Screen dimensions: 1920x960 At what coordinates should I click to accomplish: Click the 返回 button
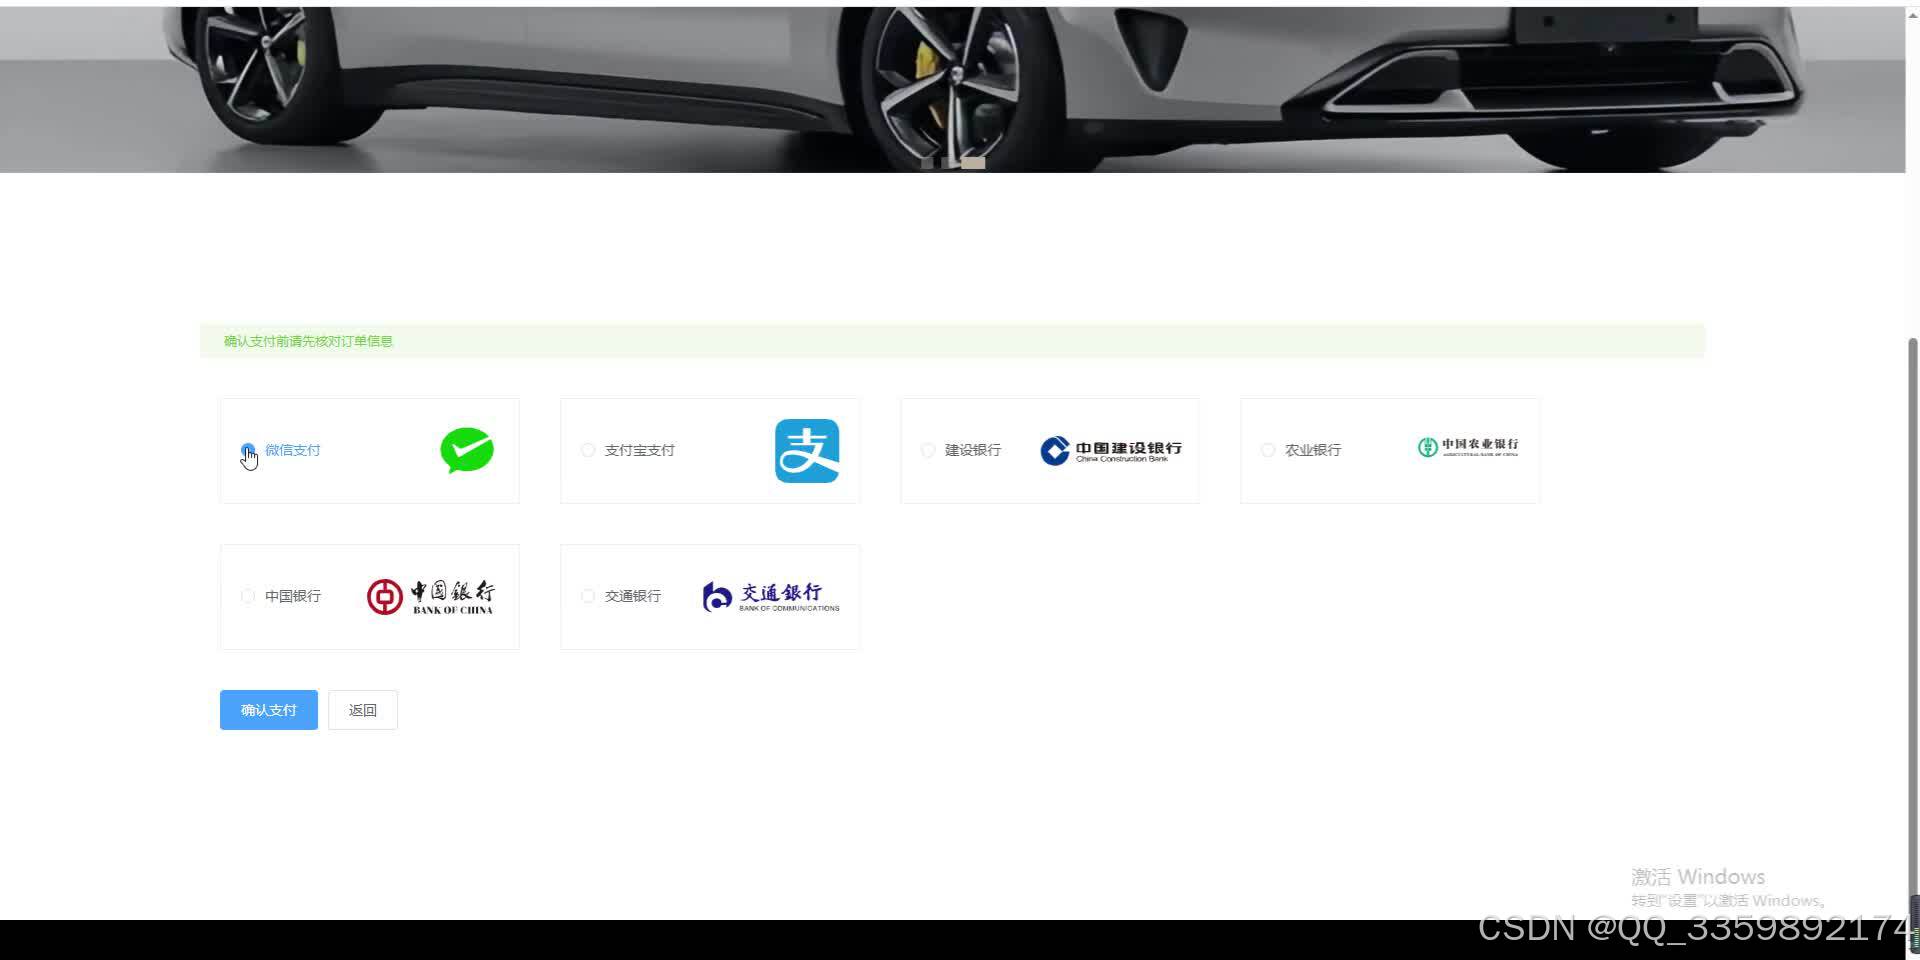[363, 710]
